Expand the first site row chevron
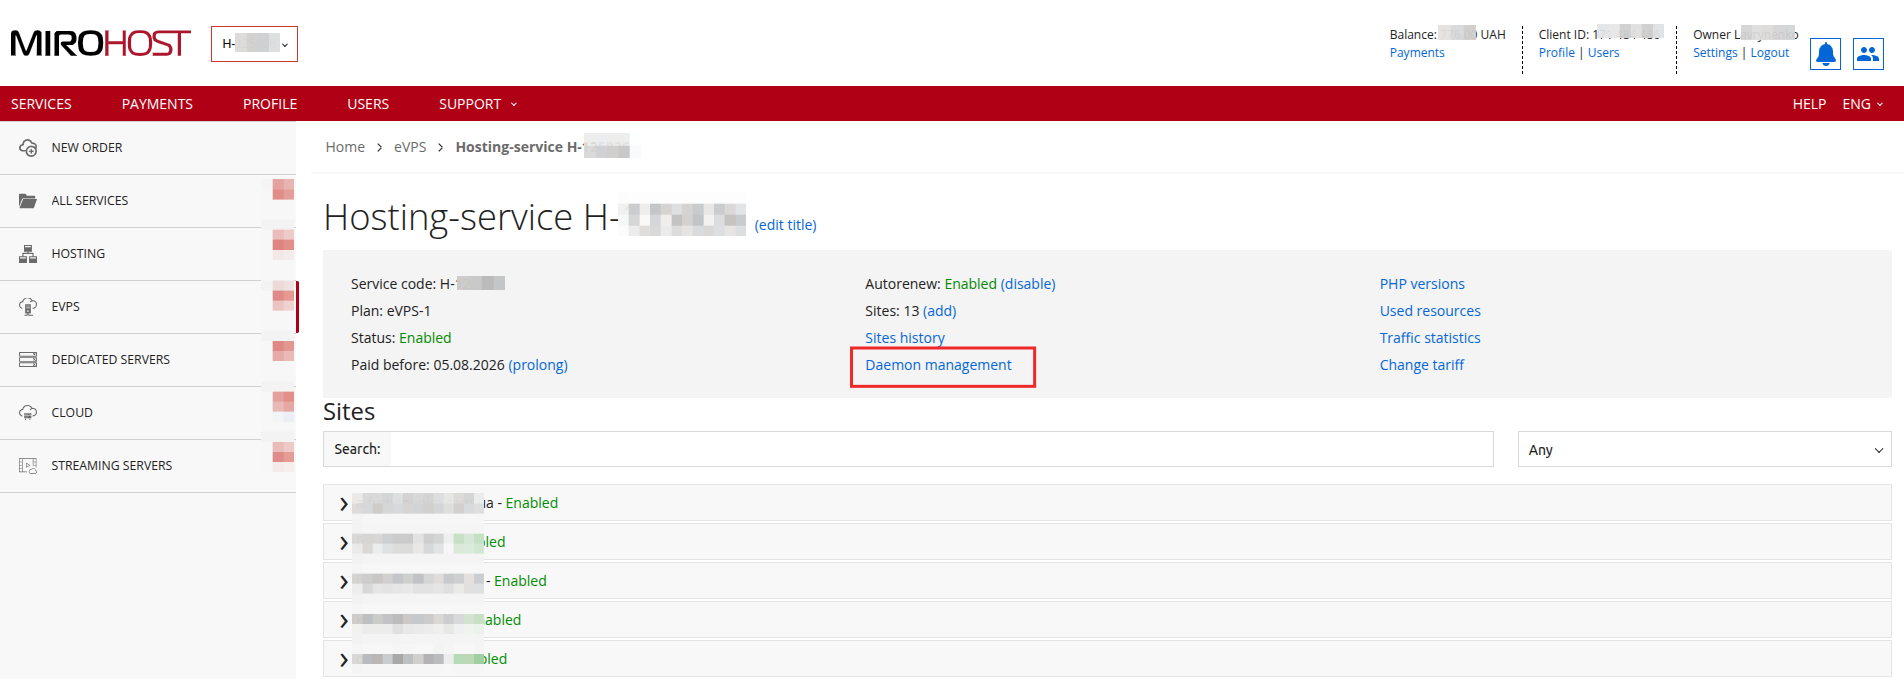Image resolution: width=1904 pixels, height=679 pixels. [x=344, y=504]
